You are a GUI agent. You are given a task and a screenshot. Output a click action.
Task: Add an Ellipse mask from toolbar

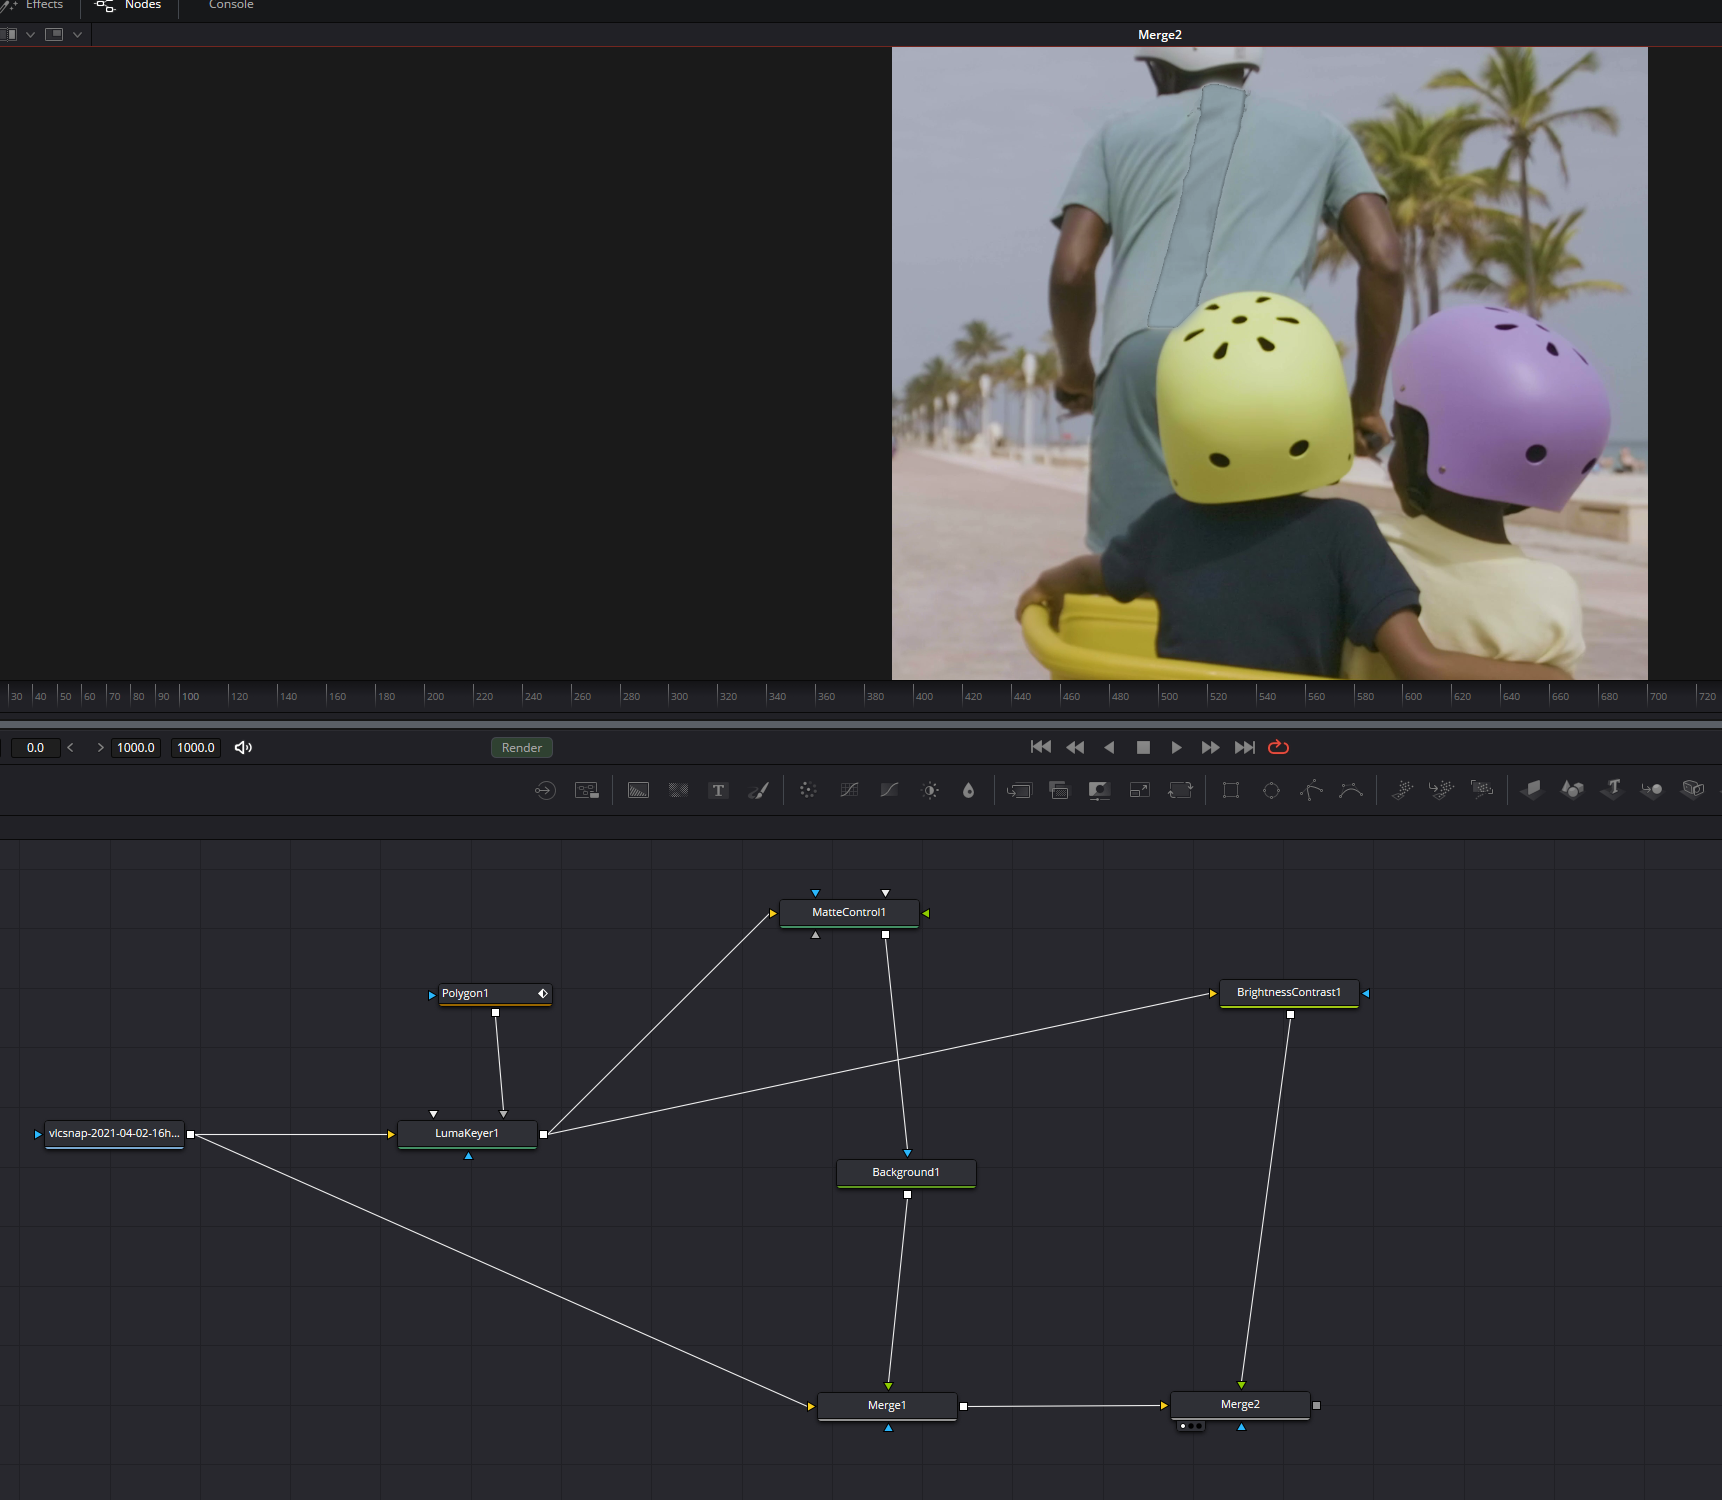point(1271,790)
